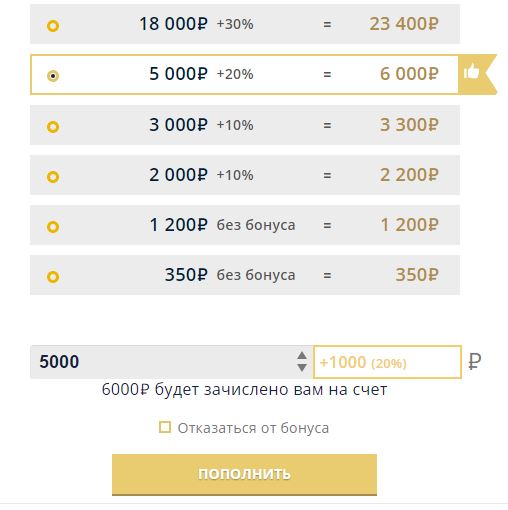Select the 5 000₽ +20% radio option
Image resolution: width=508 pixels, height=510 pixels.
(53, 76)
